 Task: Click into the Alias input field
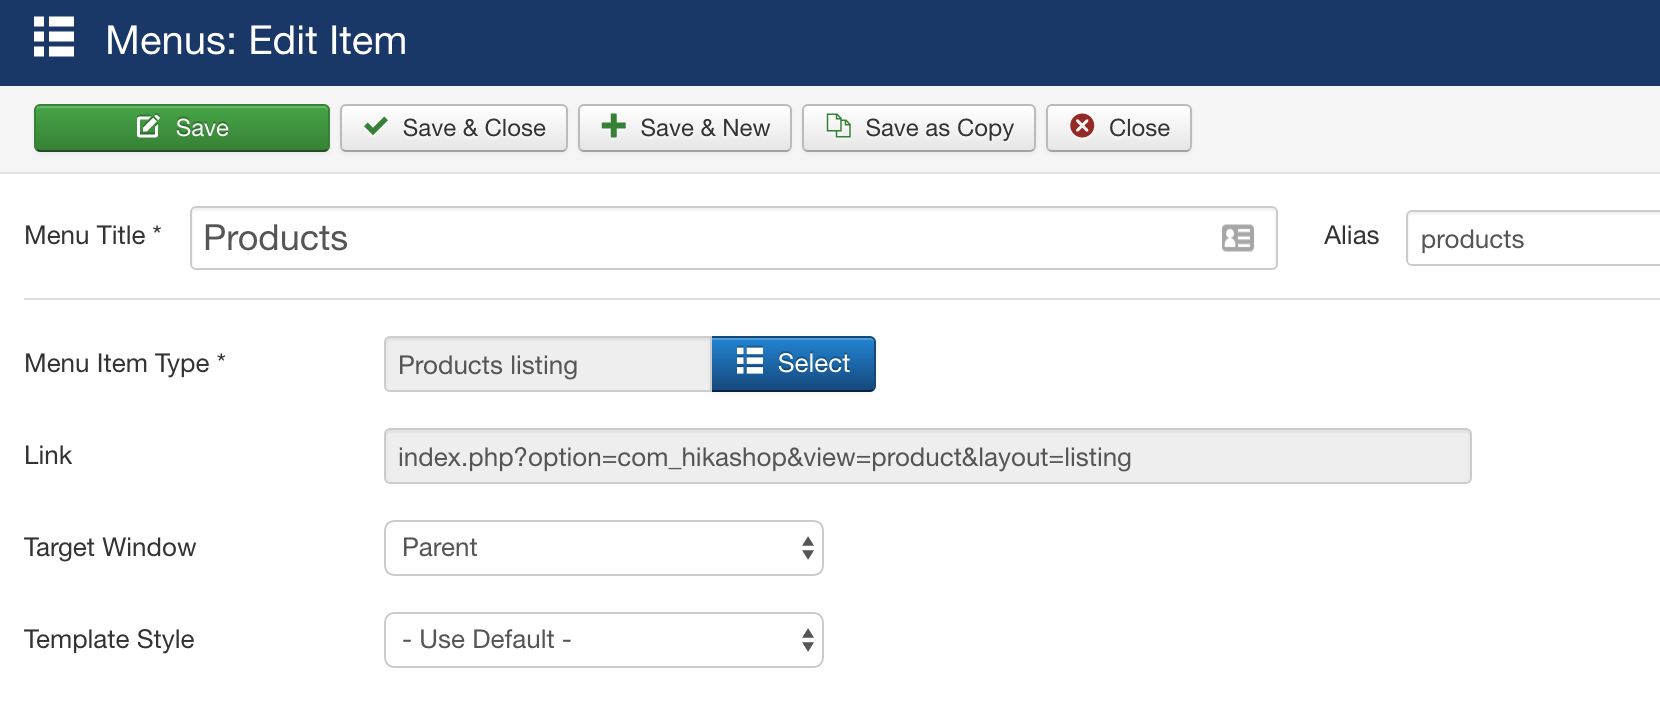(1530, 239)
